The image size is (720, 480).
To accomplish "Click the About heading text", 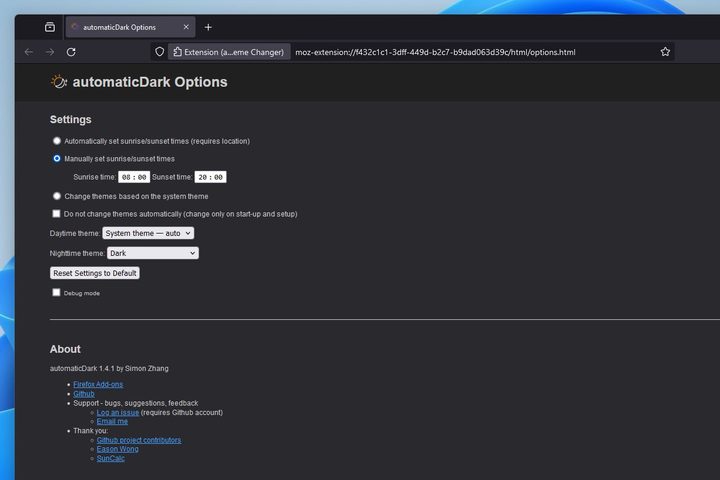I will [65, 349].
